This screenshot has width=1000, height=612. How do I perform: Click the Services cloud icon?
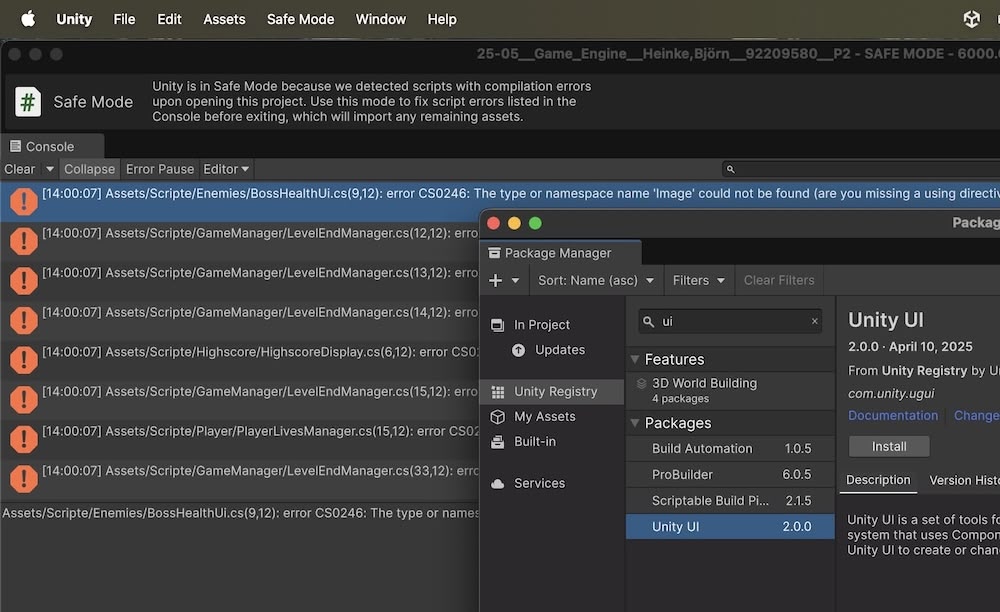(497, 484)
